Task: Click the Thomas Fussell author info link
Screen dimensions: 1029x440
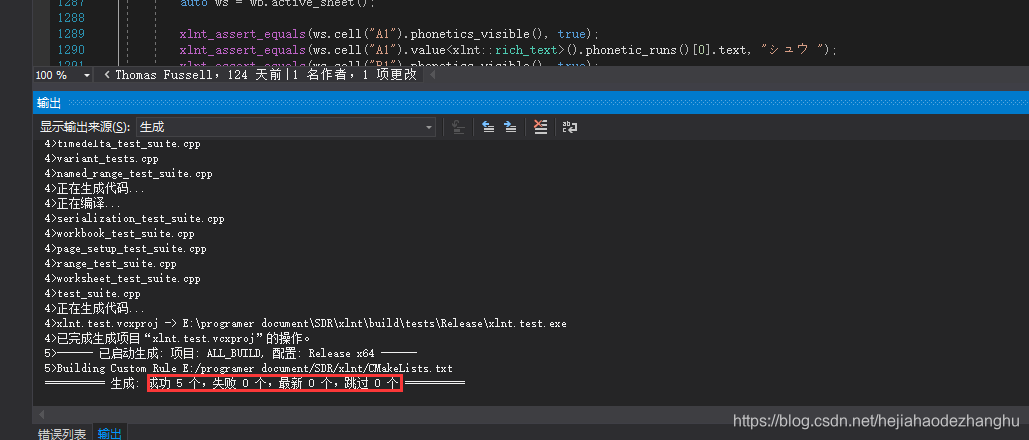Action: [x=266, y=75]
